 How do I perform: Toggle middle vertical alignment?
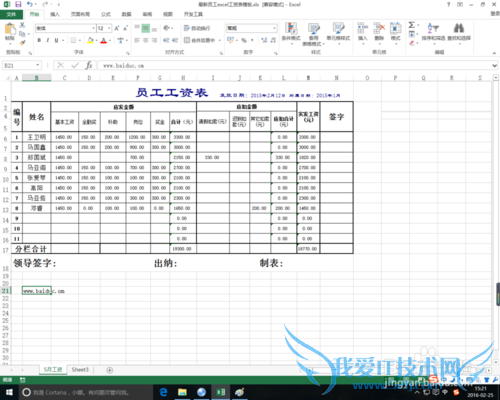(x=146, y=28)
